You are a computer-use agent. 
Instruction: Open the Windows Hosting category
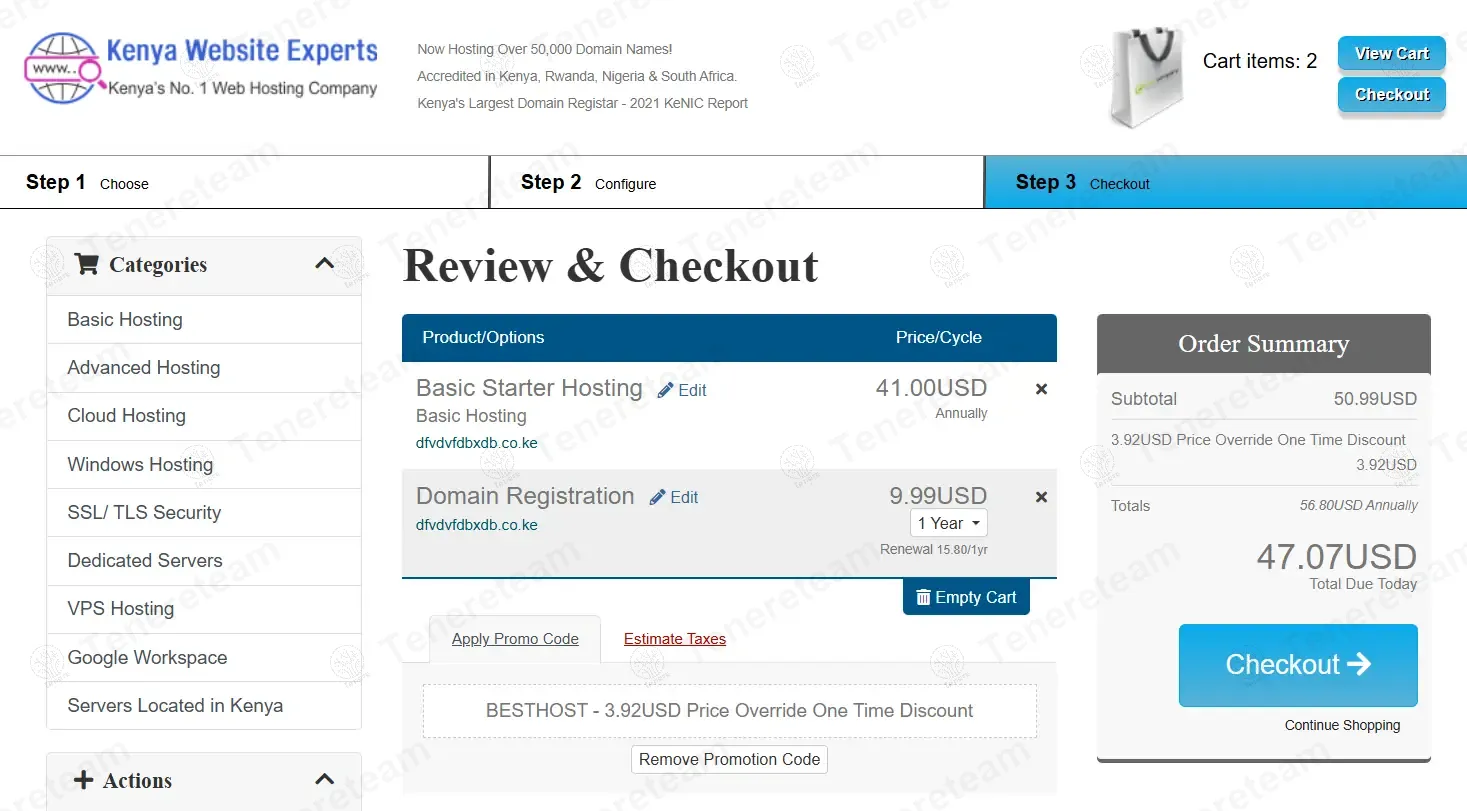click(204, 465)
